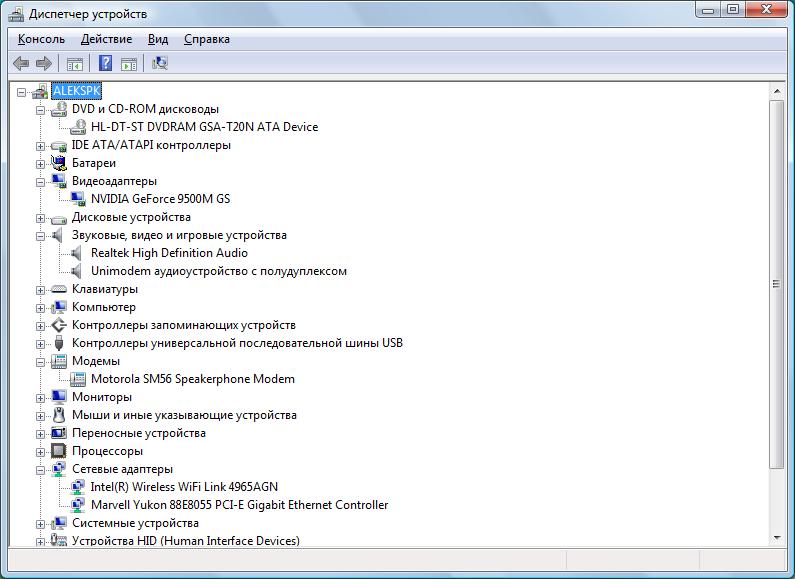Click the Intel Wireless WiFi Link adapter icon
This screenshot has width=795, height=579.
[x=78, y=487]
